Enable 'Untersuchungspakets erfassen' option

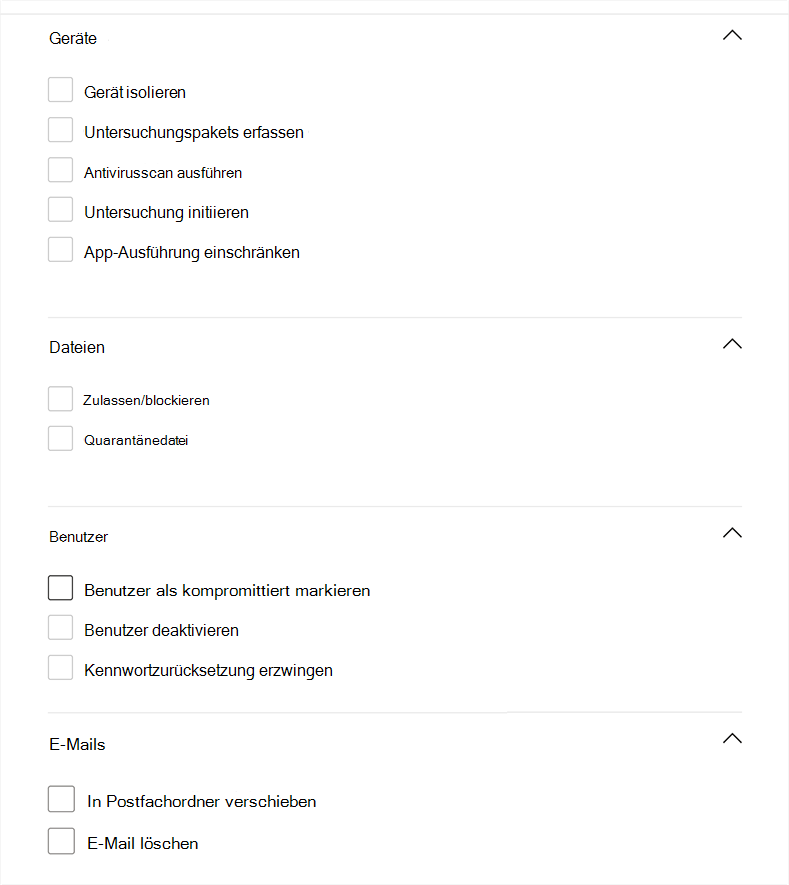click(x=61, y=130)
